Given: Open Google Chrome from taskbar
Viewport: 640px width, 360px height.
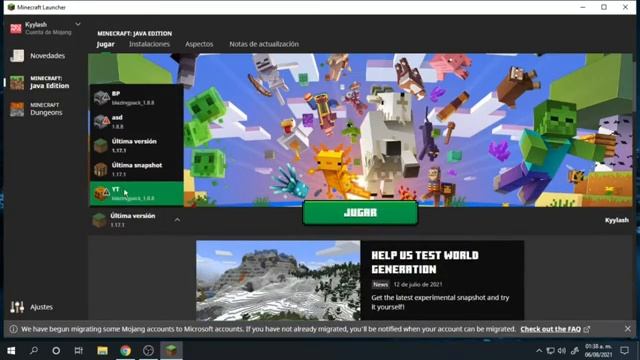Looking at the screenshot, I should [125, 350].
